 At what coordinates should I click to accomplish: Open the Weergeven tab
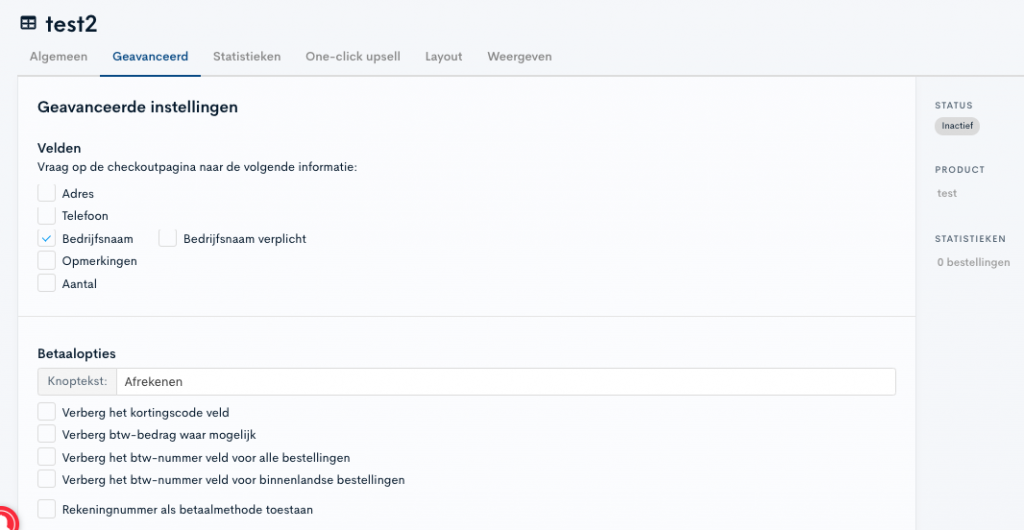click(x=519, y=57)
